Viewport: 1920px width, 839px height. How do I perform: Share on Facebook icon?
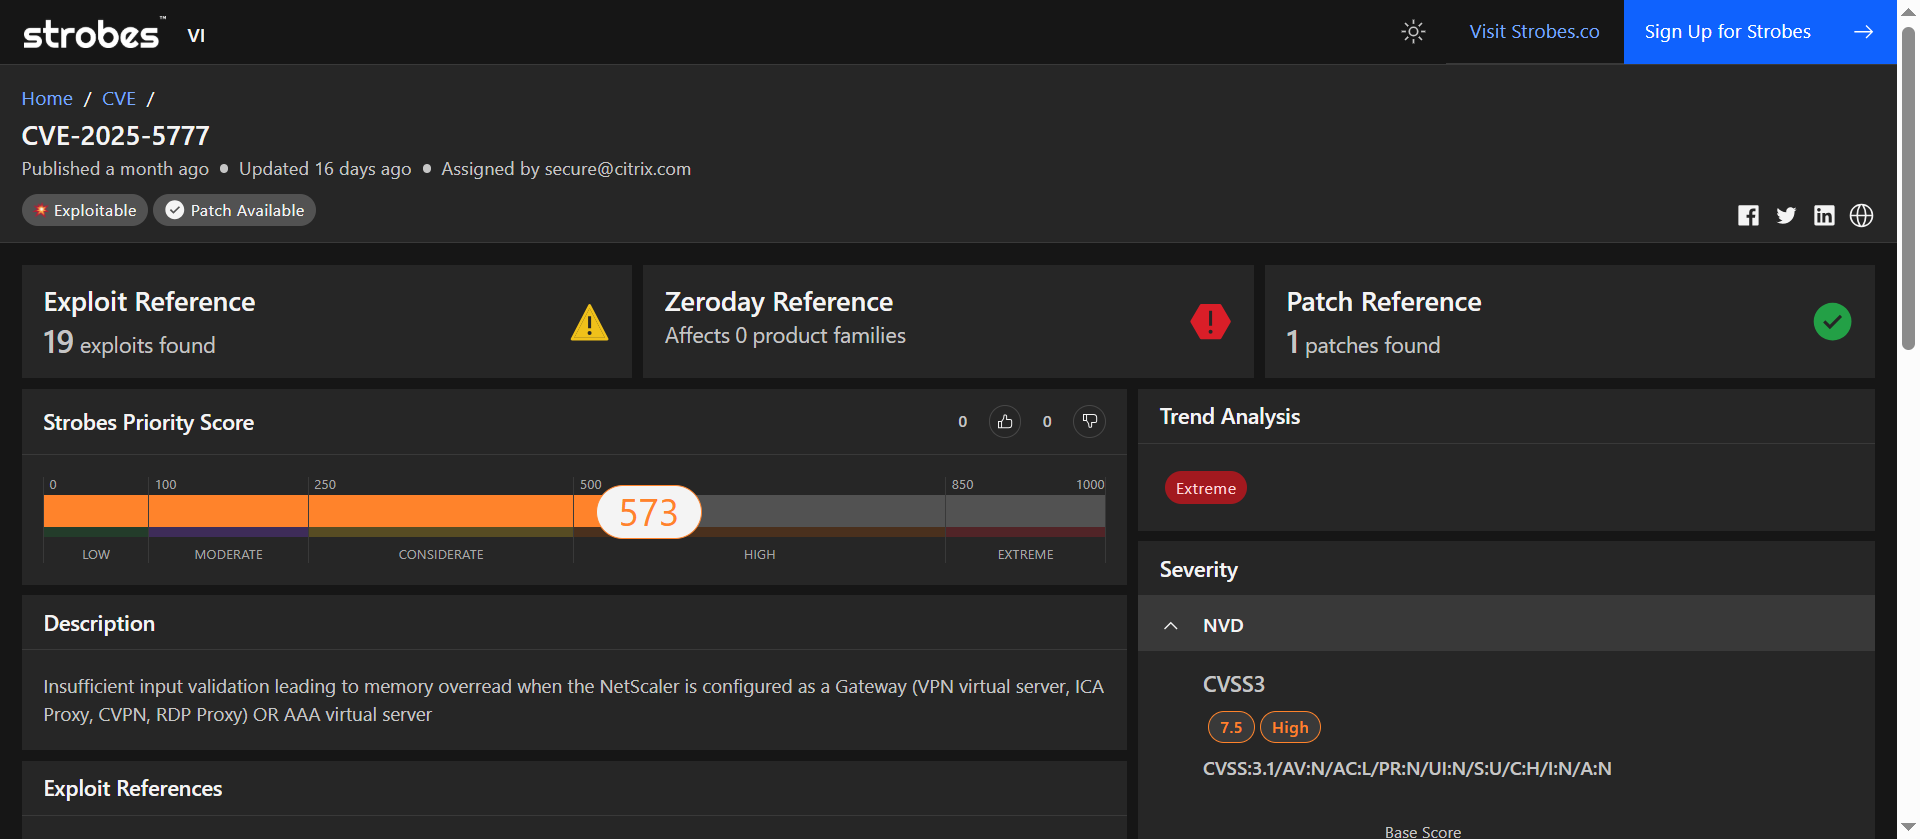click(x=1748, y=215)
